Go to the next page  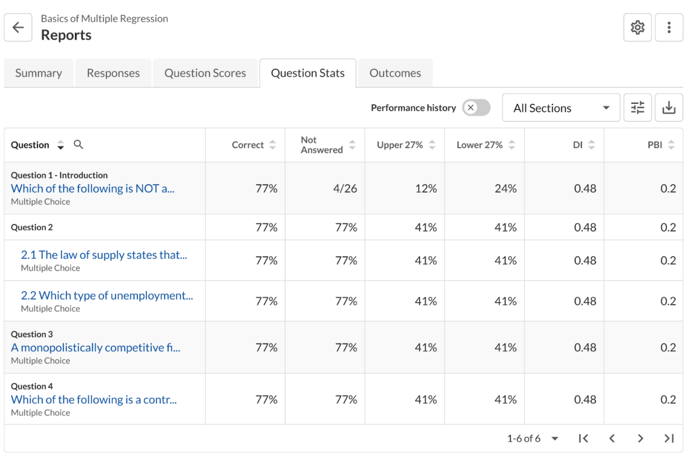(640, 438)
